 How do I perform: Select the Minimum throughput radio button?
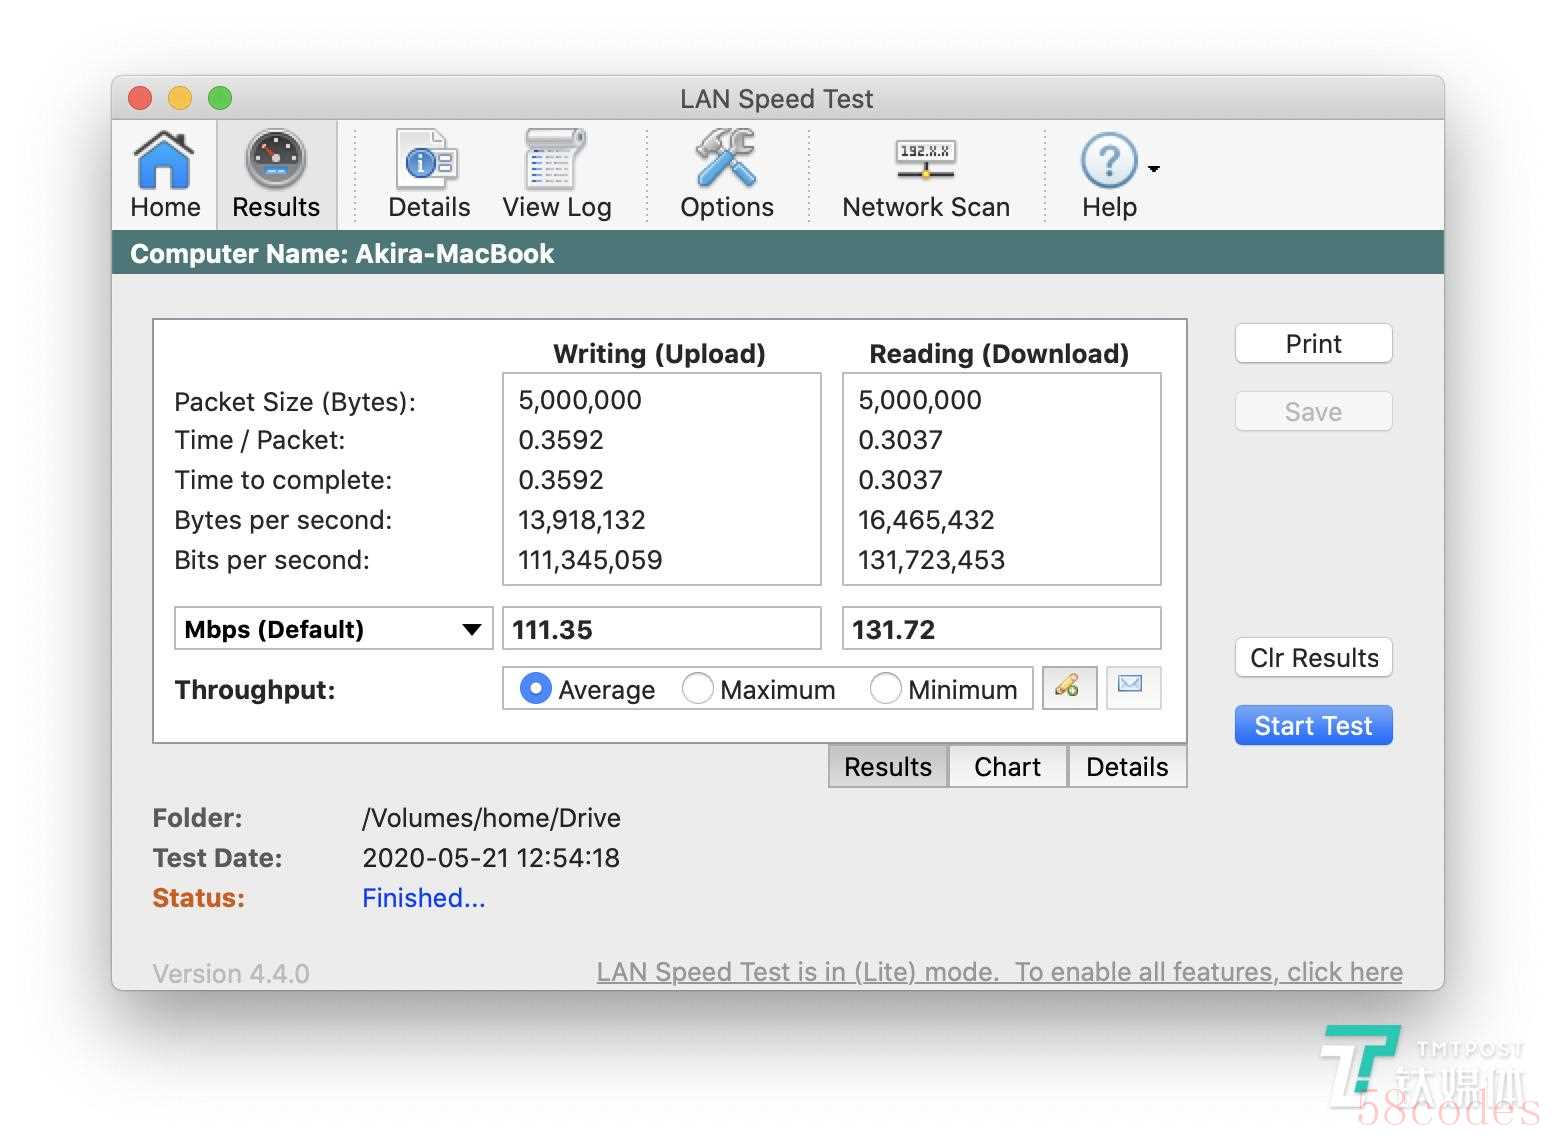[x=885, y=689]
